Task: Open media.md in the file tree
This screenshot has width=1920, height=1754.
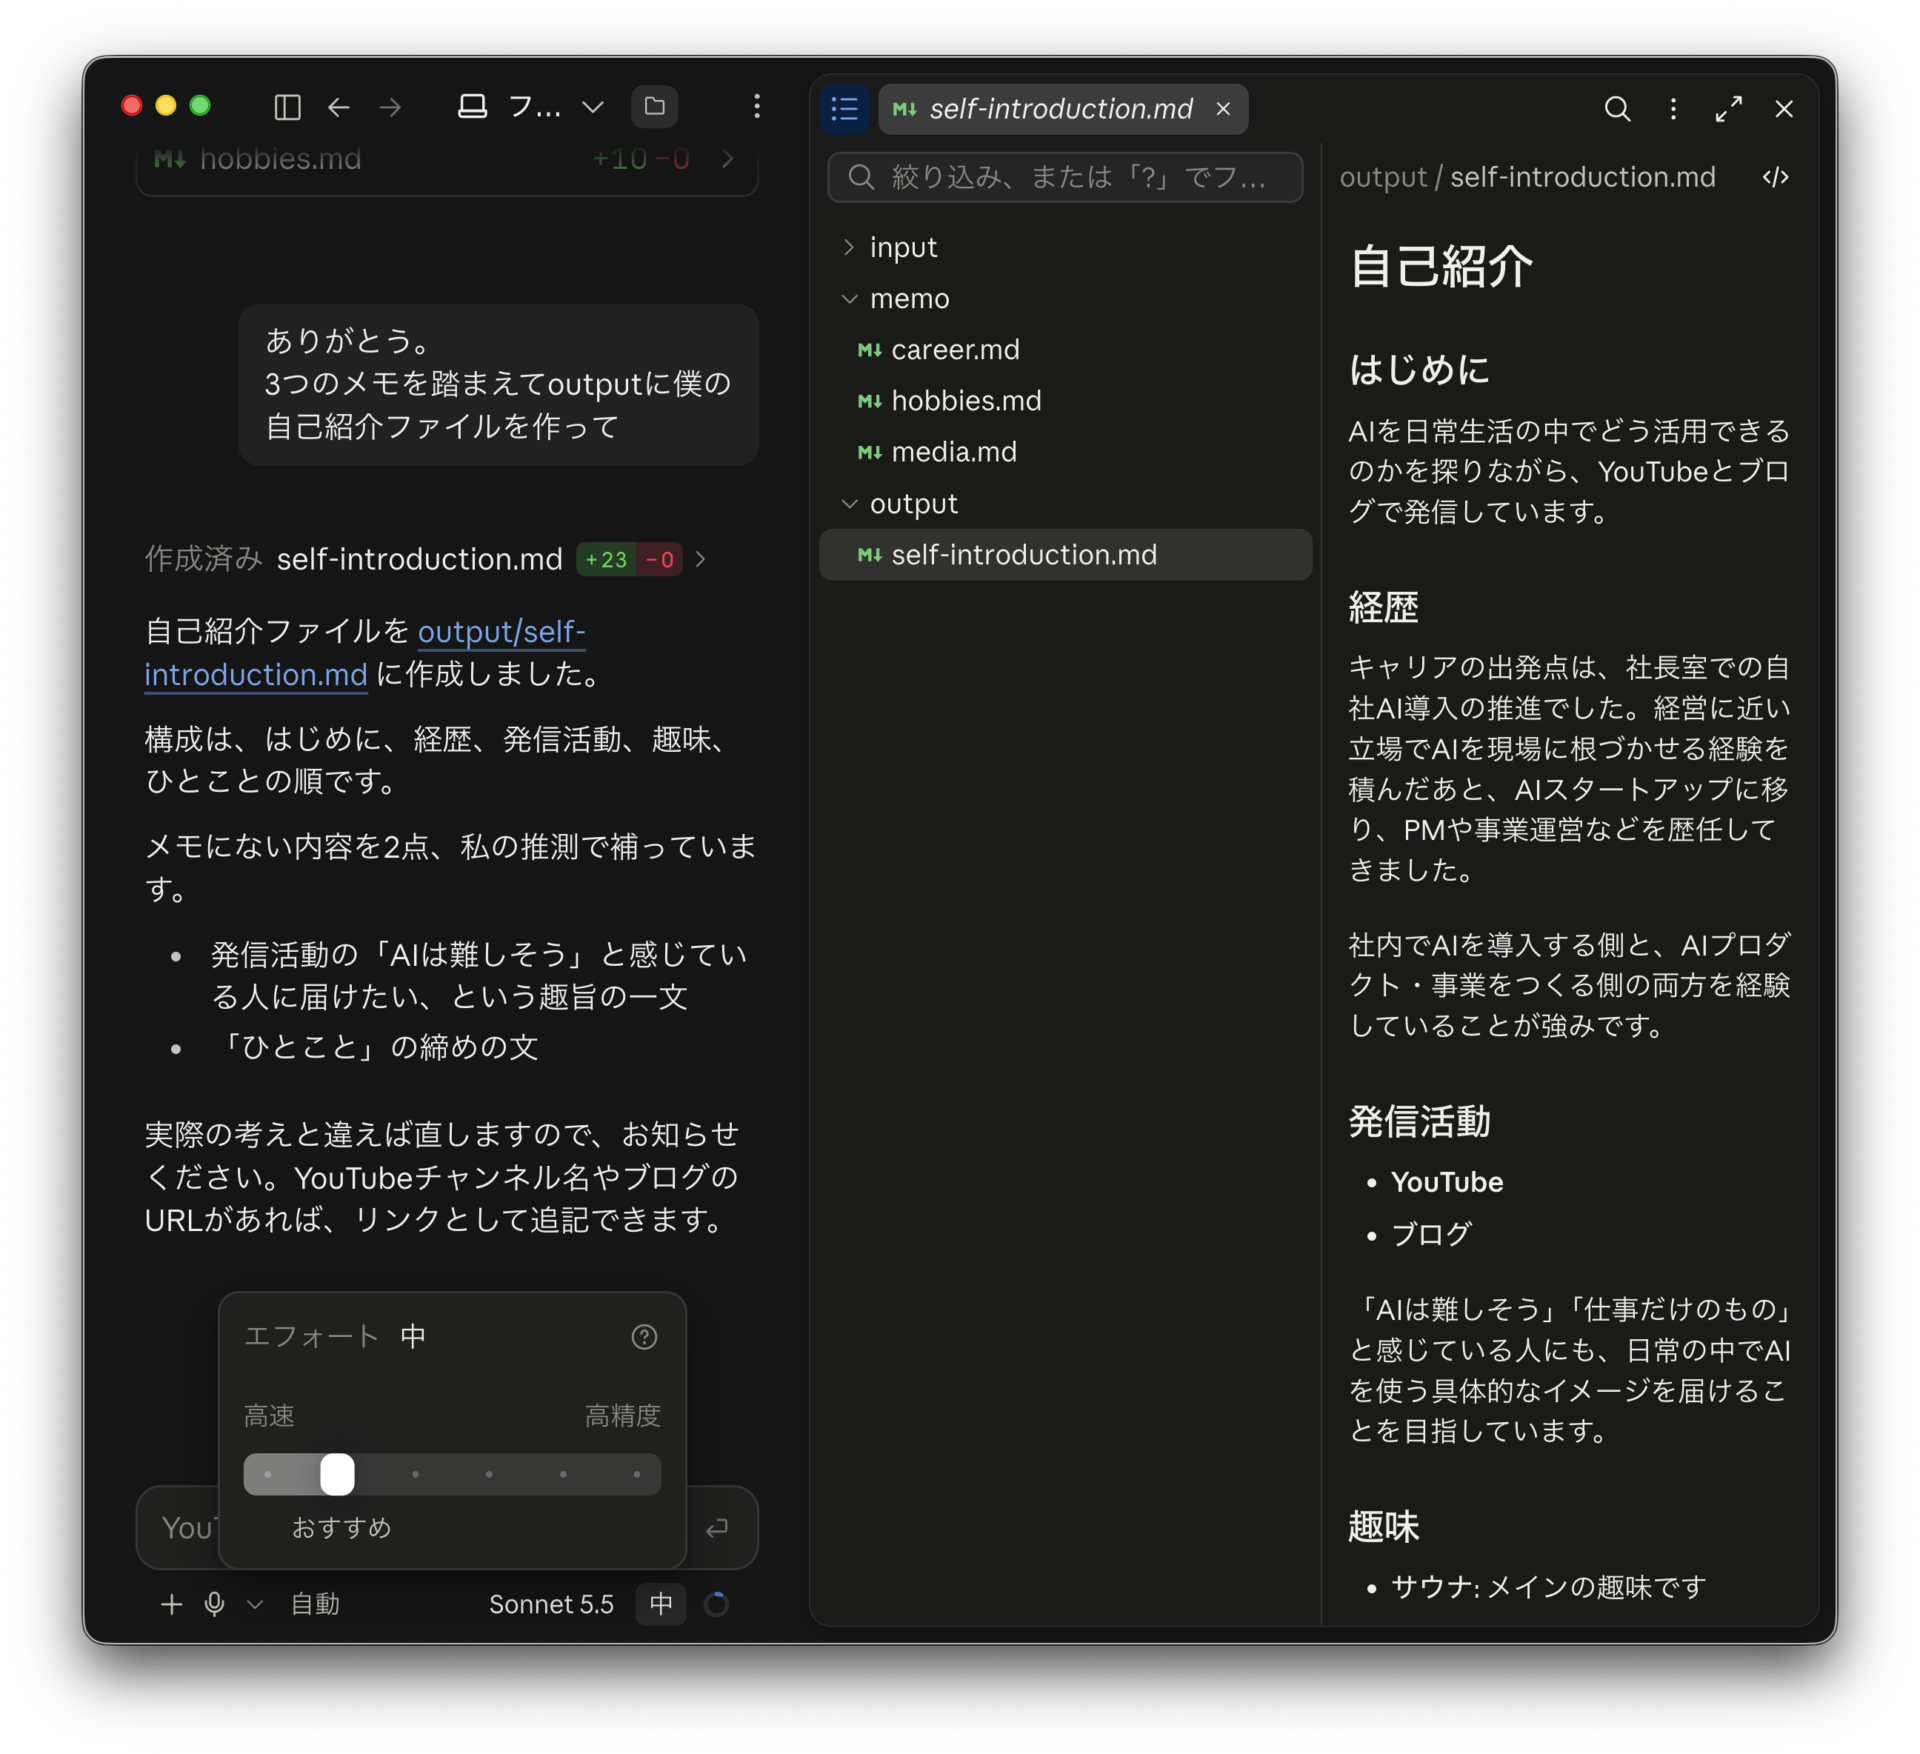Action: (x=1065, y=452)
